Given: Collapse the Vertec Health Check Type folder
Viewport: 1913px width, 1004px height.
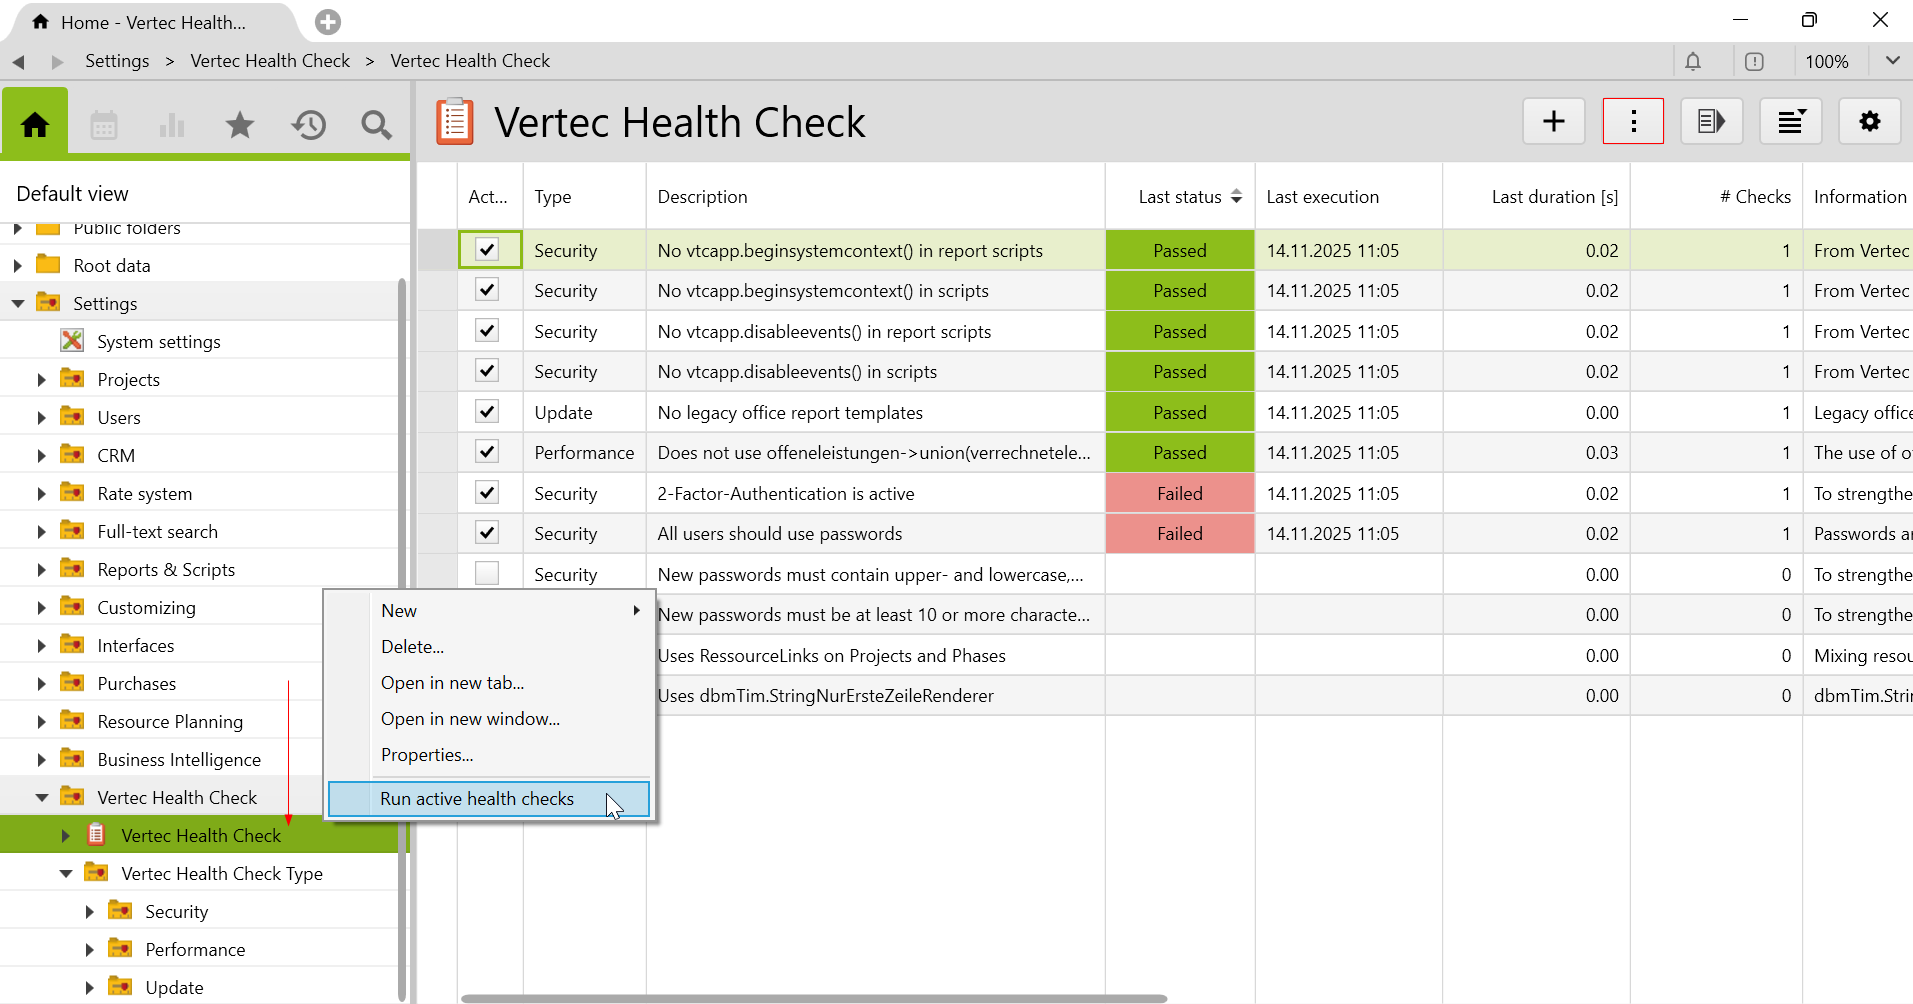Looking at the screenshot, I should point(66,874).
